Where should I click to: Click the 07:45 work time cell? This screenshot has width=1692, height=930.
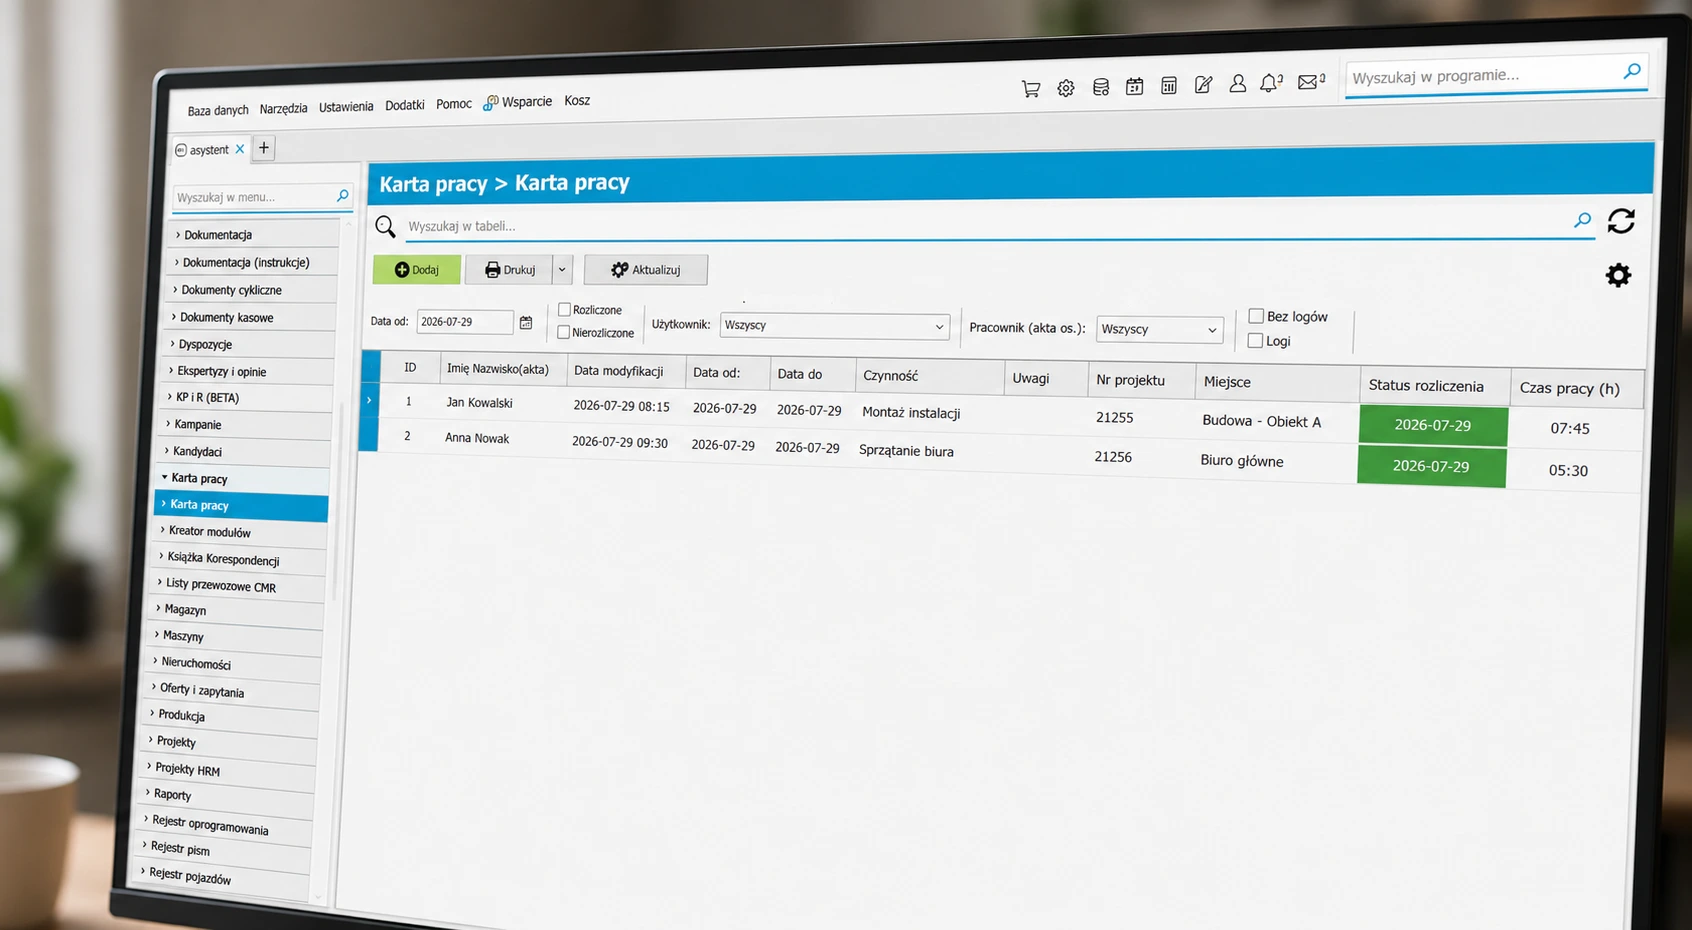coord(1570,428)
